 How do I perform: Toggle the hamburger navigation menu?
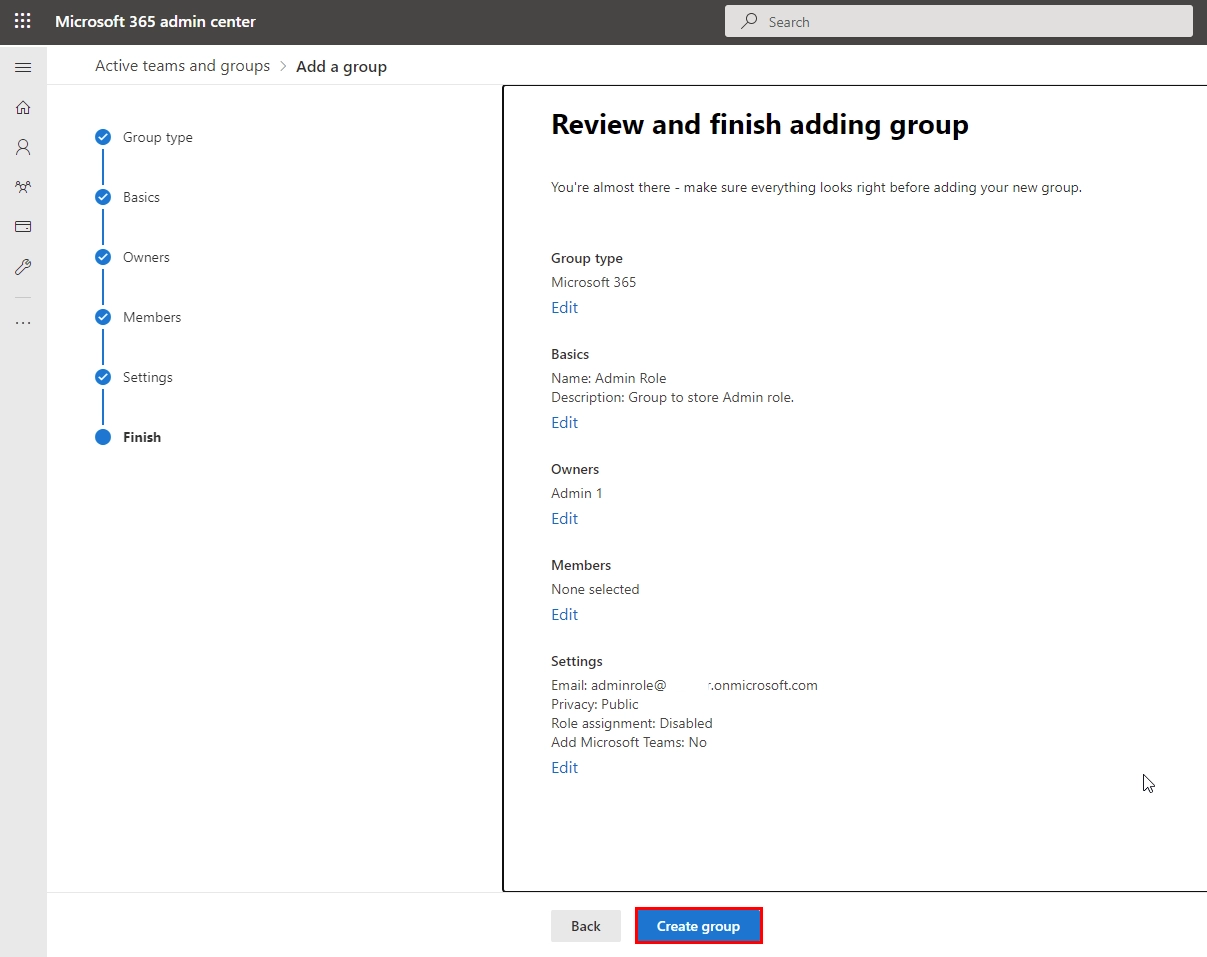pyautogui.click(x=23, y=67)
